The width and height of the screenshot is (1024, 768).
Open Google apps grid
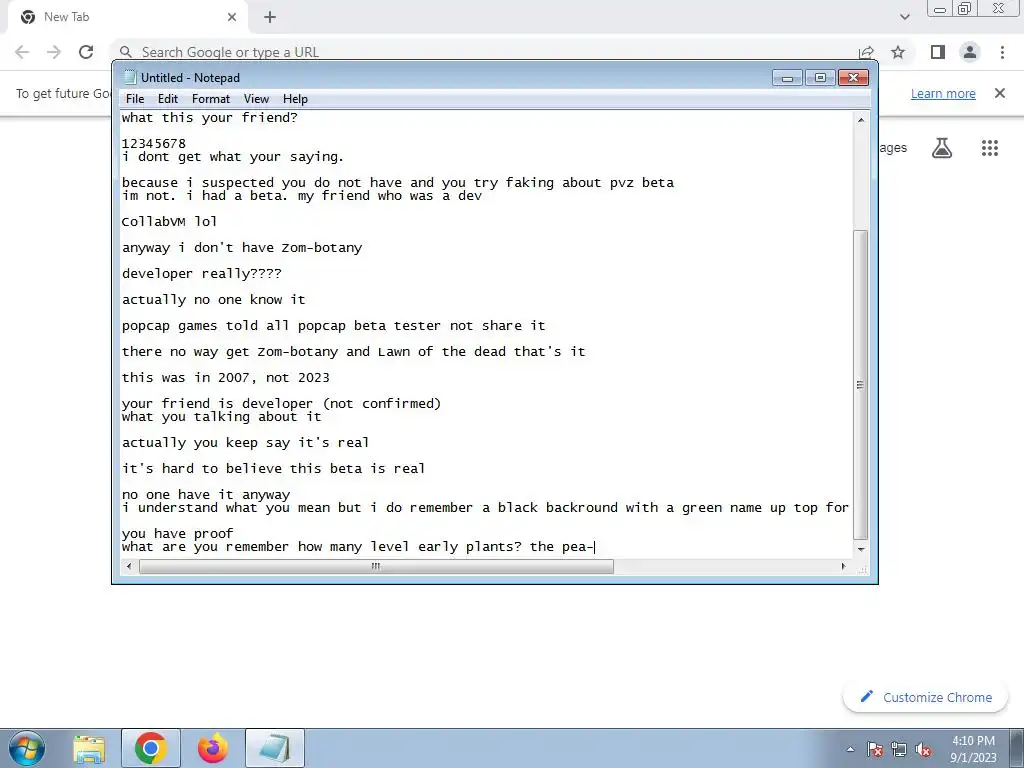[x=990, y=148]
